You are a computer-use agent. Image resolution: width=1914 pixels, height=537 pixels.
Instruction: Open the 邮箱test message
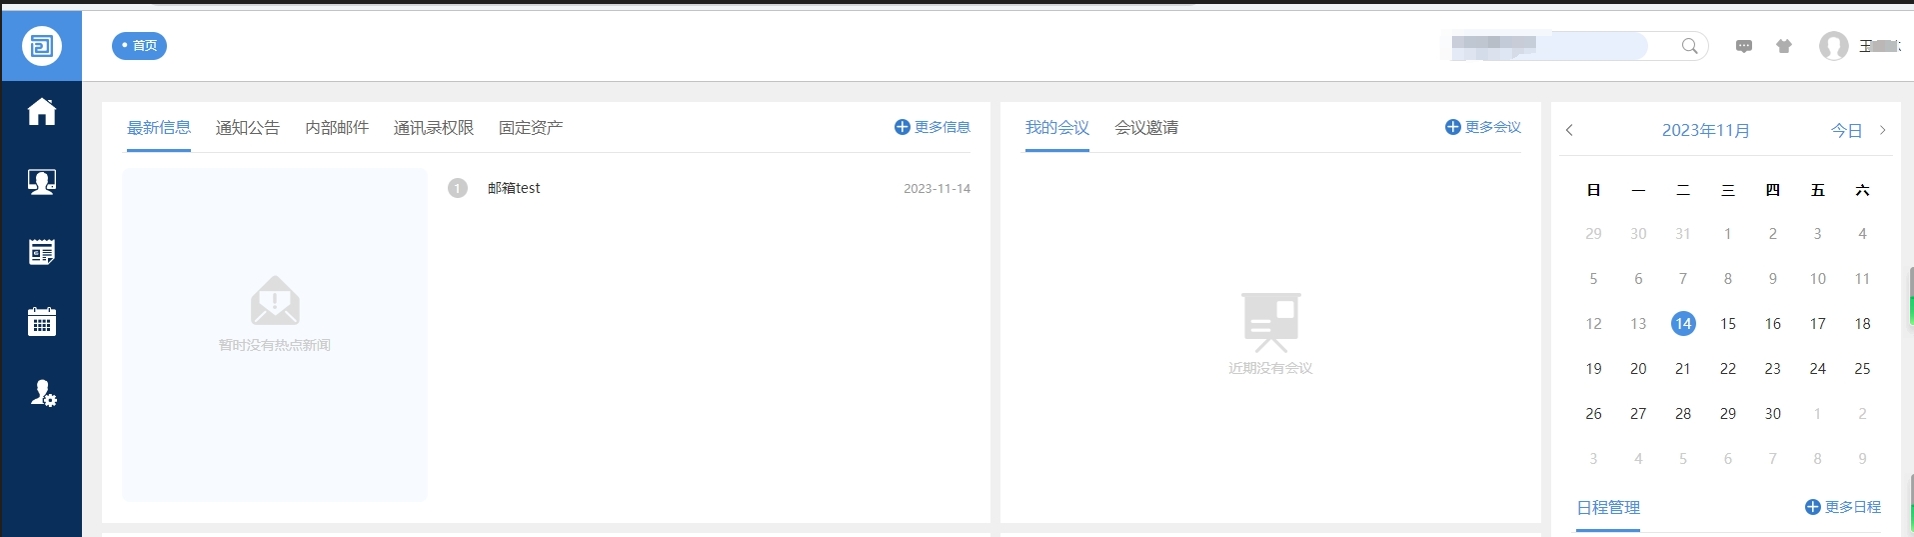coord(514,188)
